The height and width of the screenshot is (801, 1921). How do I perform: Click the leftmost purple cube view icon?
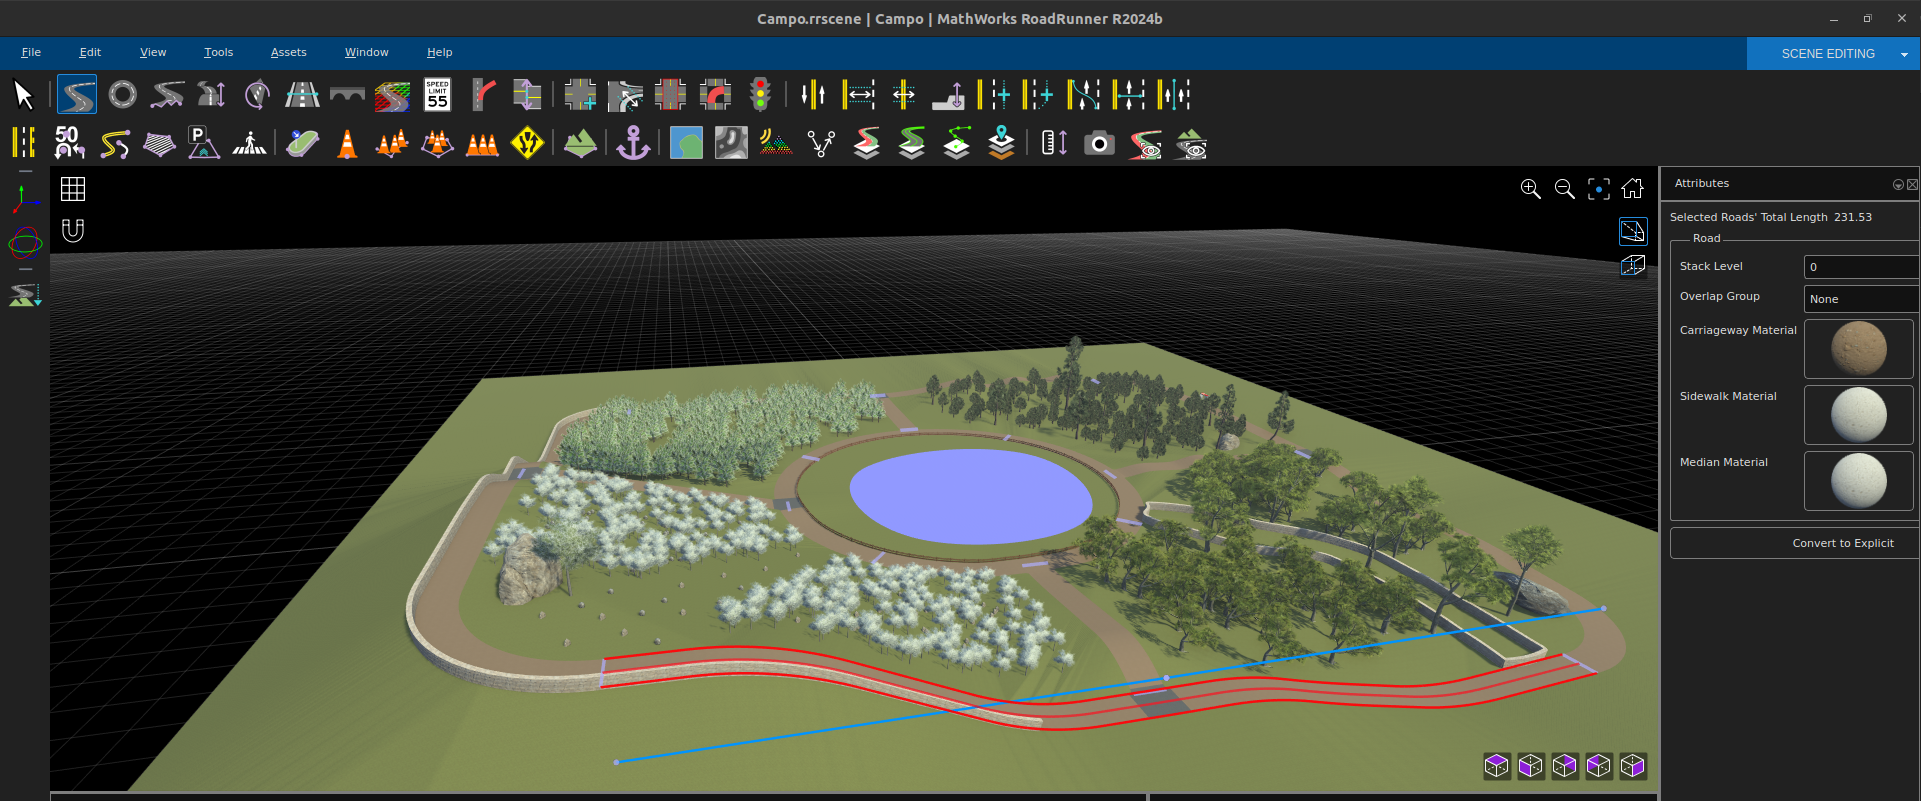pyautogui.click(x=1496, y=766)
